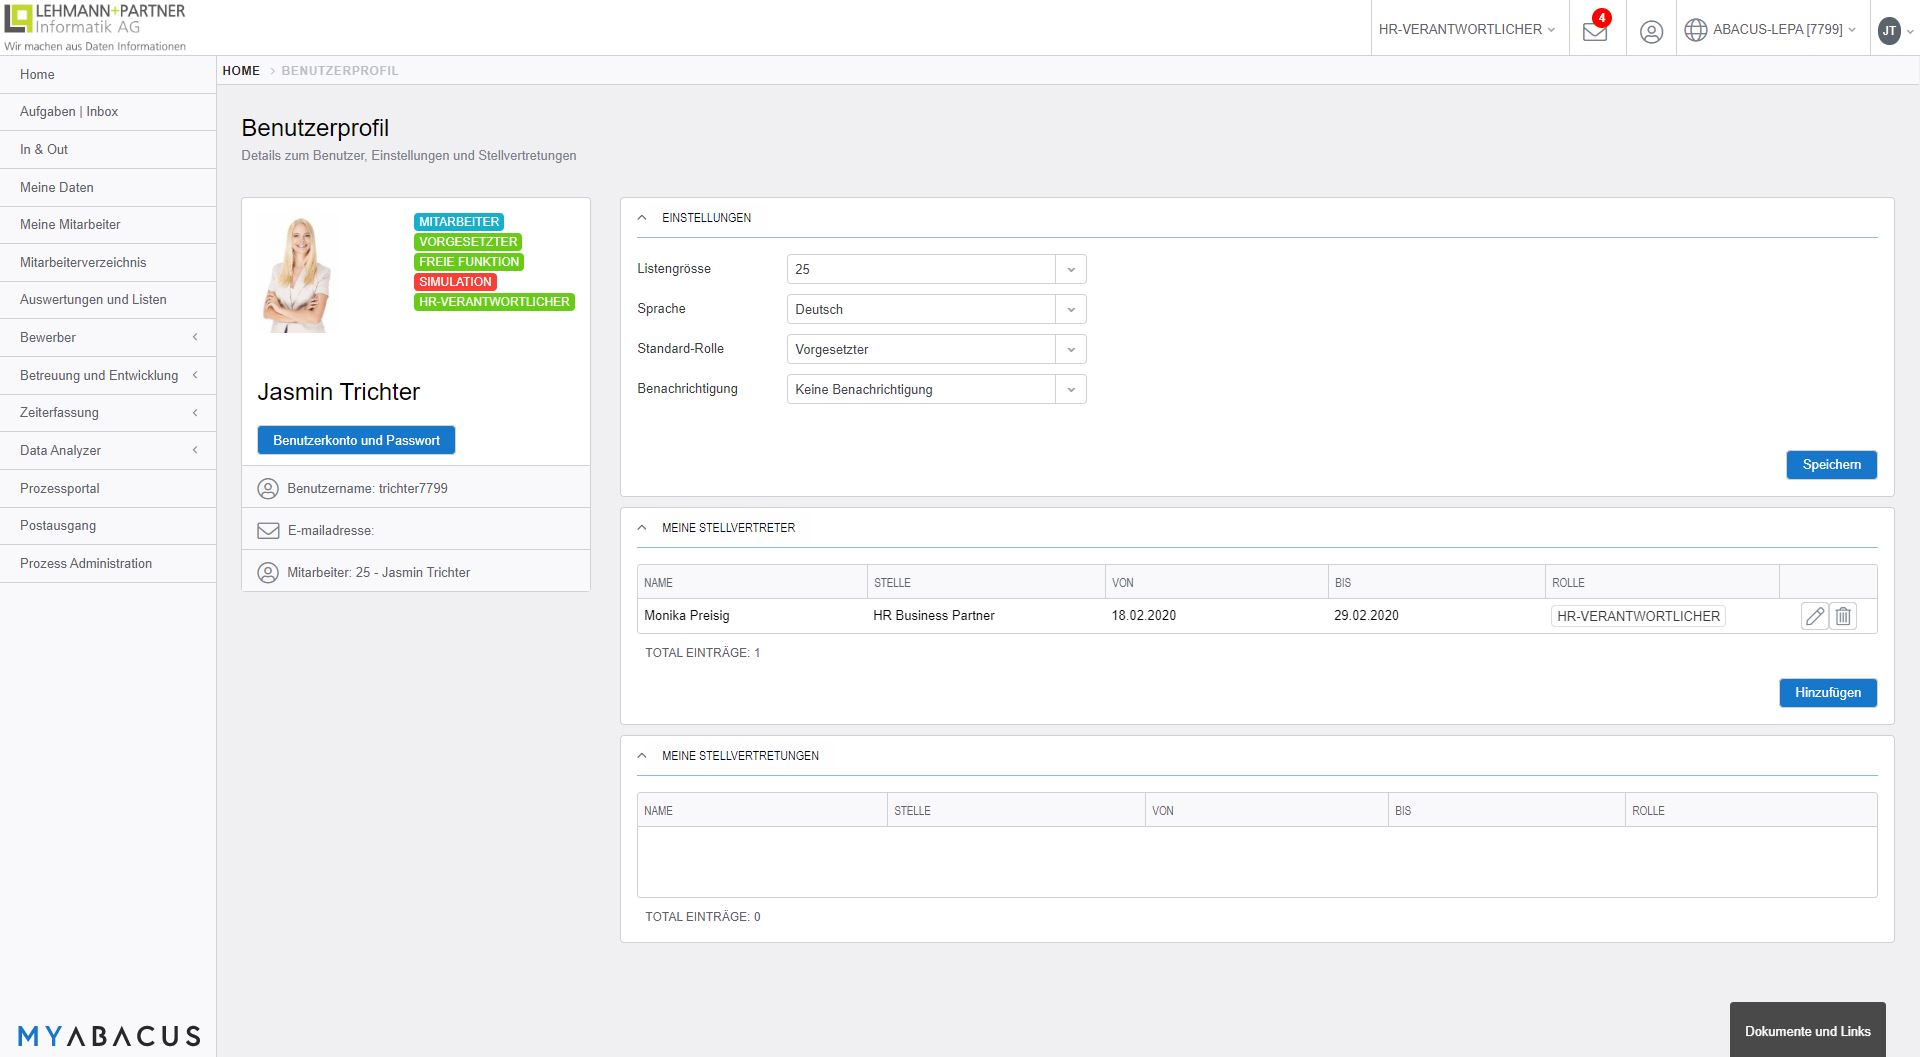Screen dimensions: 1920x1057
Task: Expand Betreuung und Entwicklung sidebar menu
Action: pyautogui.click(x=108, y=376)
